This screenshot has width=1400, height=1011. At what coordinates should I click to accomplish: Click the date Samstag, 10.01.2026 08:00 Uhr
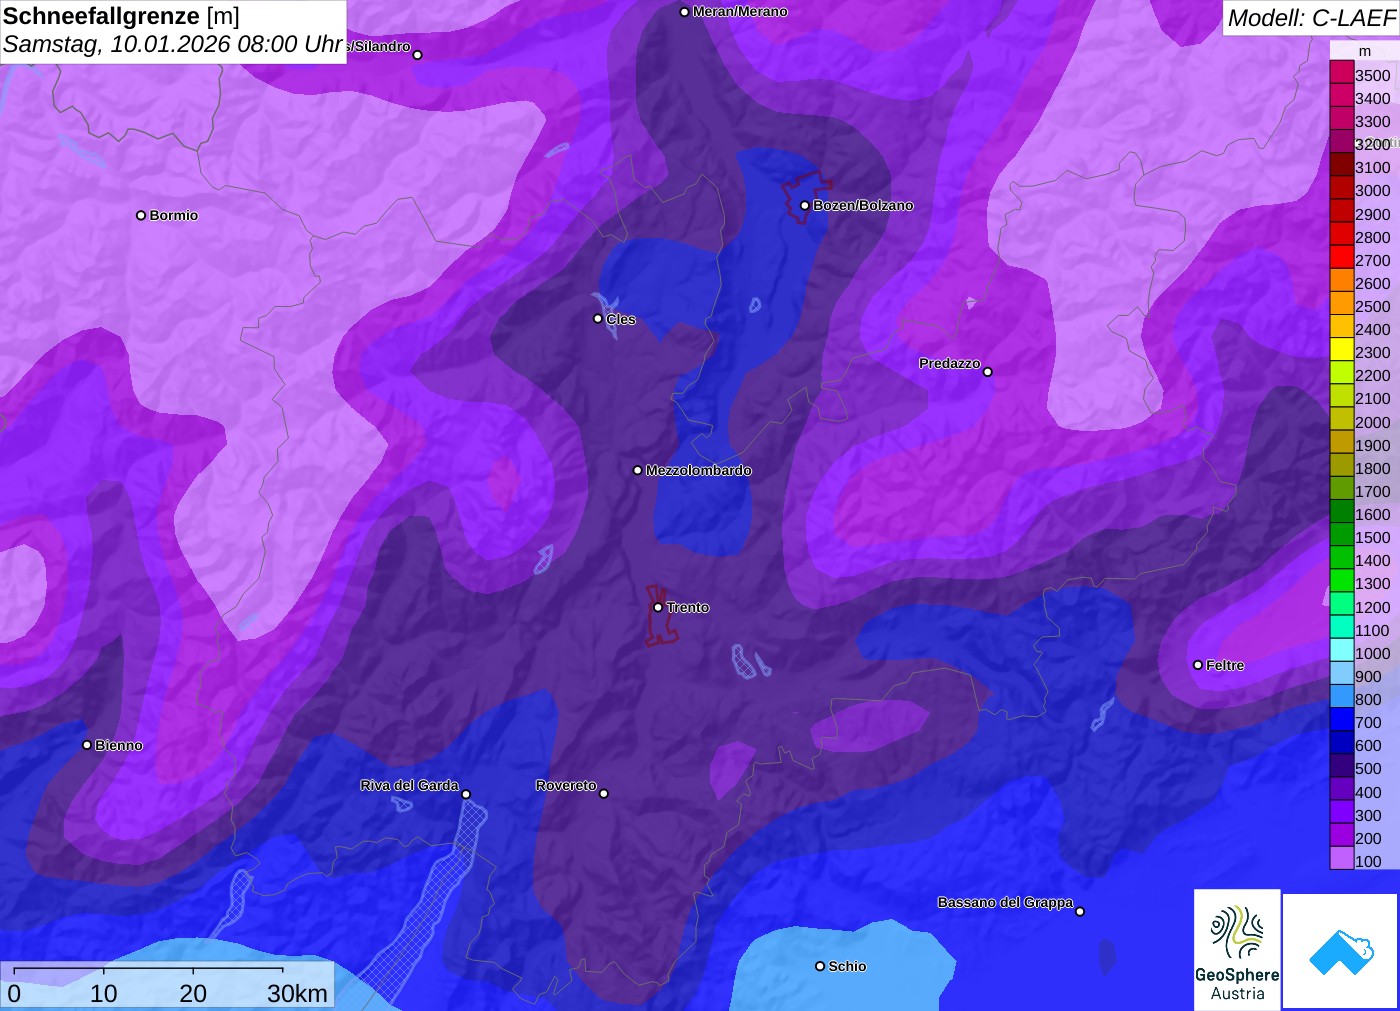(x=173, y=45)
